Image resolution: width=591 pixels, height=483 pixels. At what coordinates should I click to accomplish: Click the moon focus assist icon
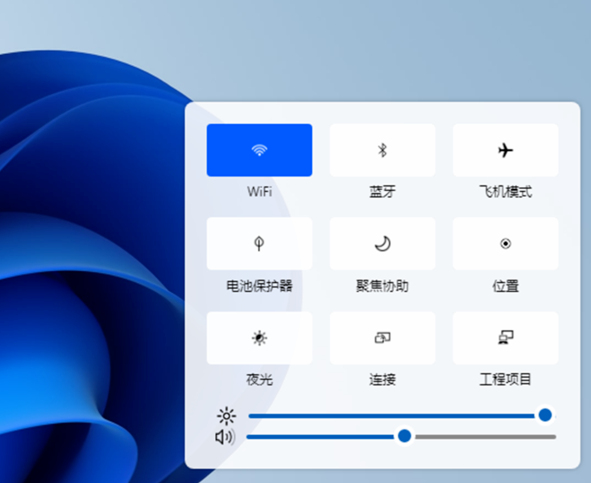pyautogui.click(x=383, y=244)
